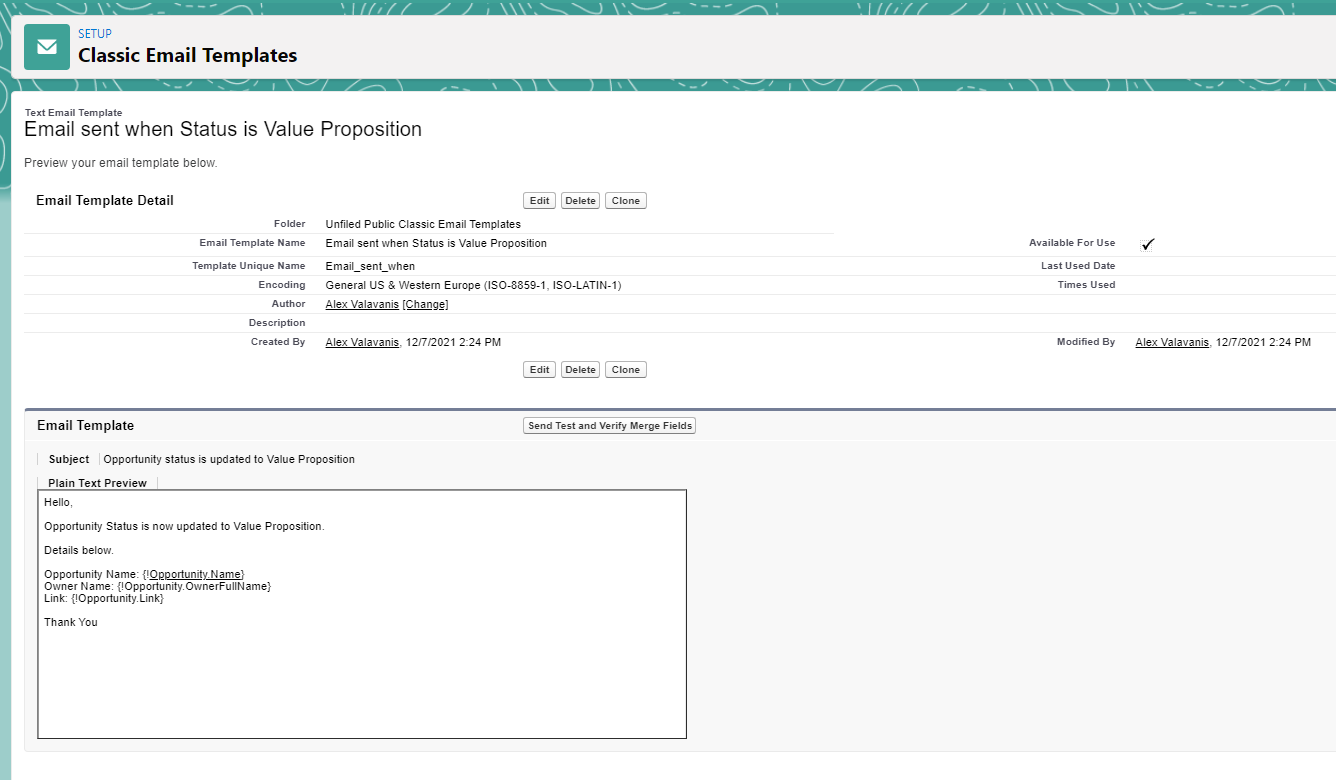This screenshot has height=780, width=1336.
Task: Click the SETUP breadcrumb label
Action: (95, 34)
